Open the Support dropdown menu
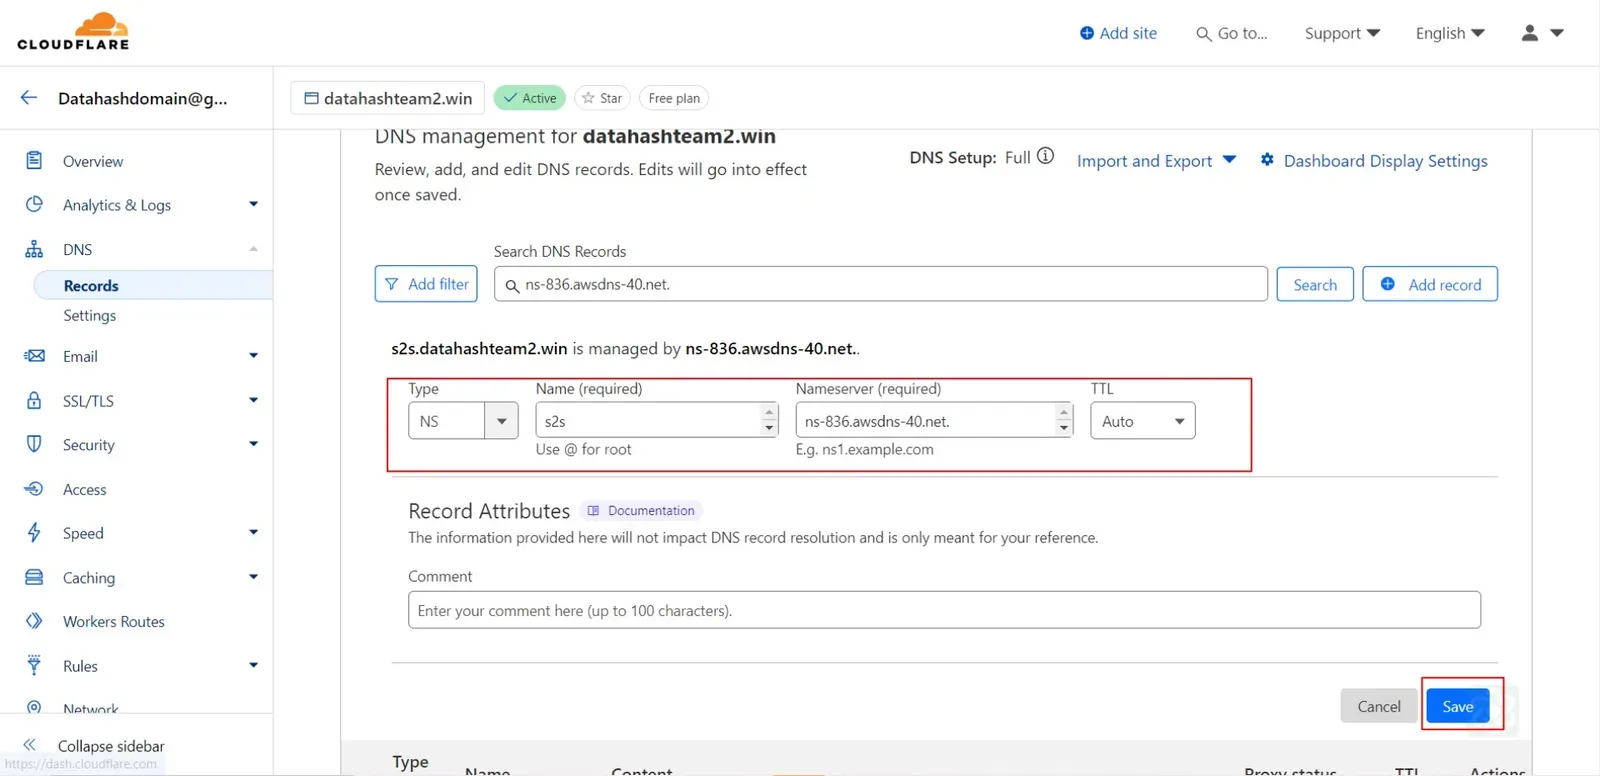1600x776 pixels. (1342, 33)
